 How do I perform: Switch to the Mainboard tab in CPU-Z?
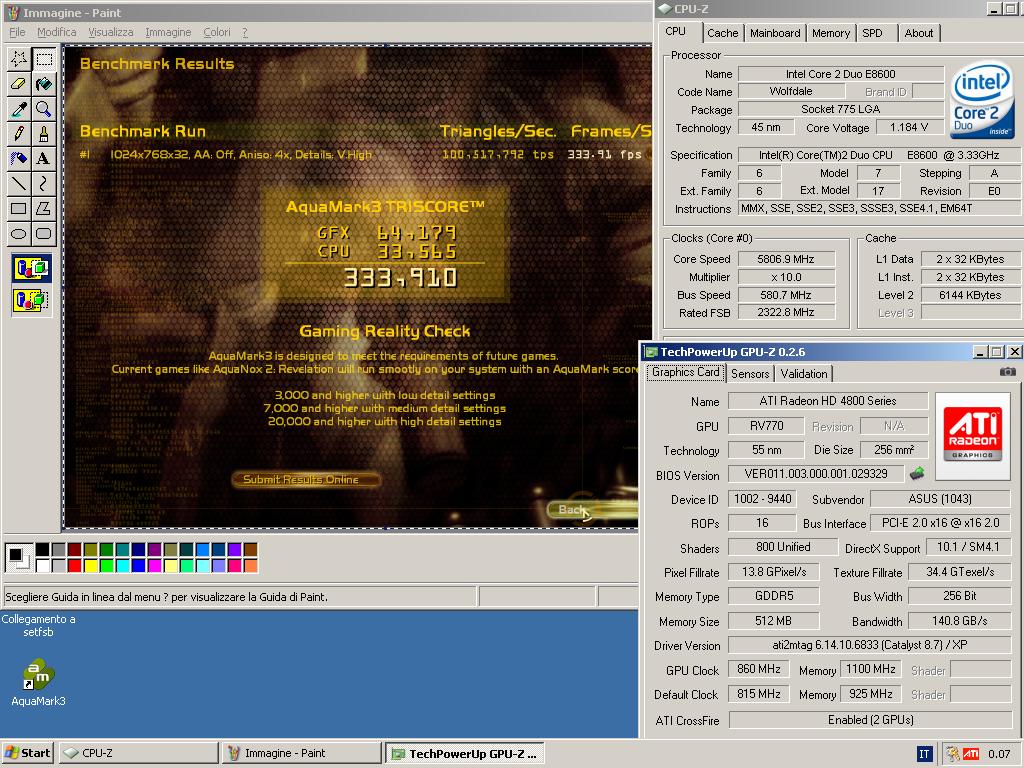775,33
